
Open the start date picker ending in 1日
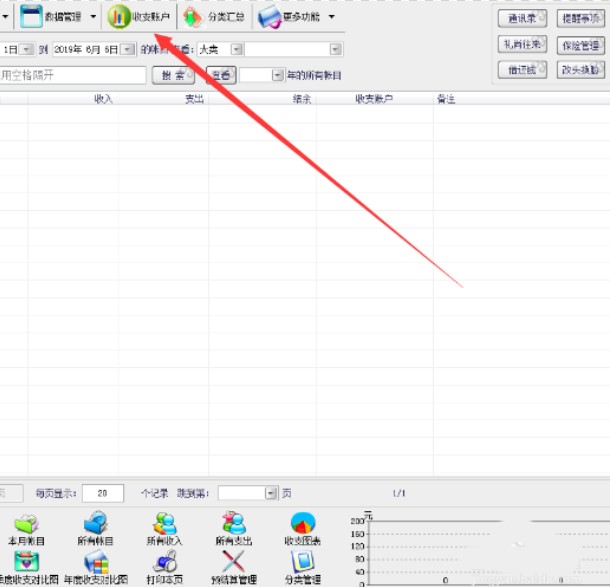pos(27,49)
